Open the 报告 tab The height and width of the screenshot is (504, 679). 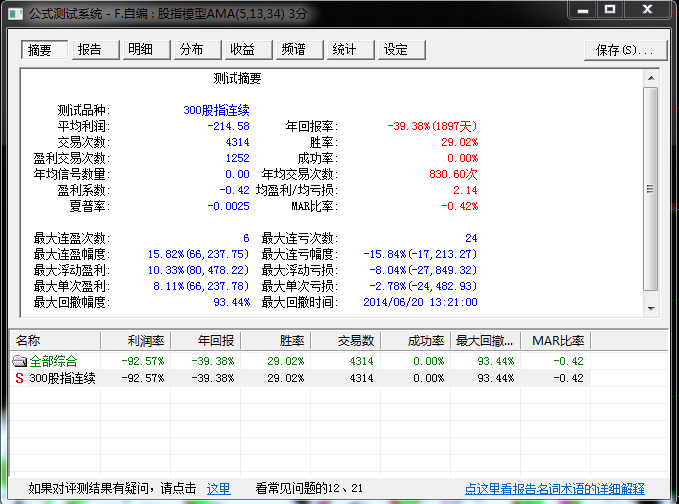[95, 50]
